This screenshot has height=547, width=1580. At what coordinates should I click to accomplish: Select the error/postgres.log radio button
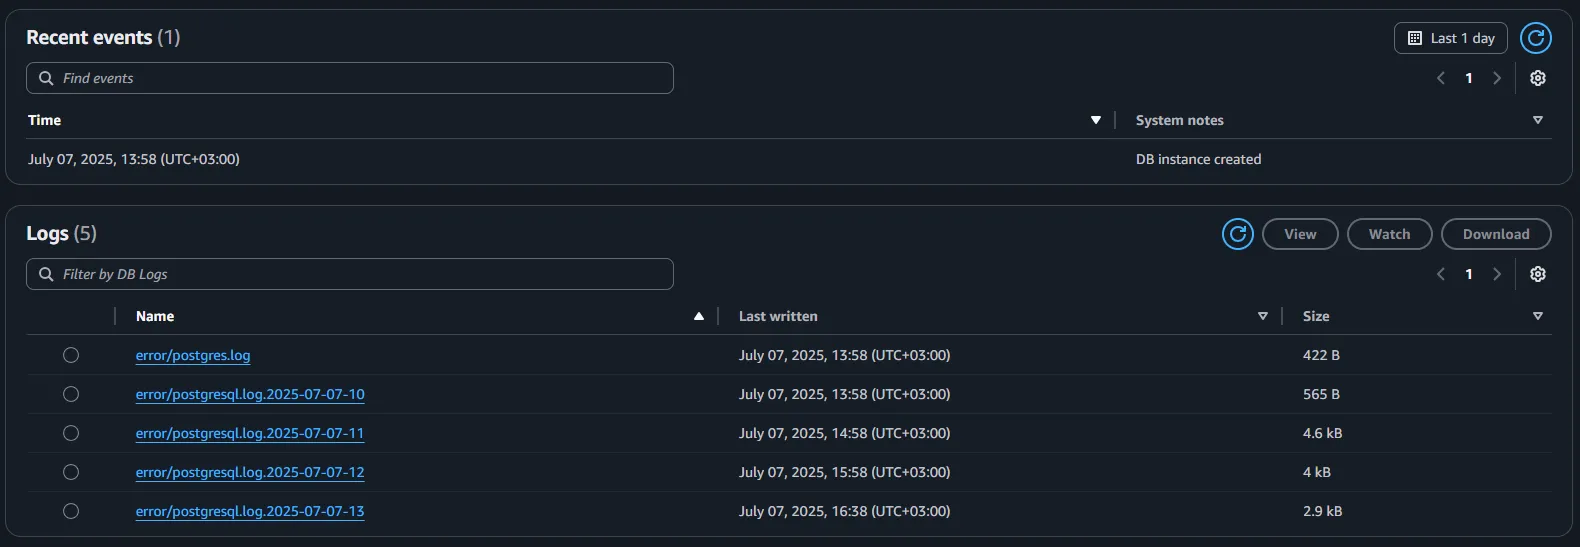coord(71,355)
